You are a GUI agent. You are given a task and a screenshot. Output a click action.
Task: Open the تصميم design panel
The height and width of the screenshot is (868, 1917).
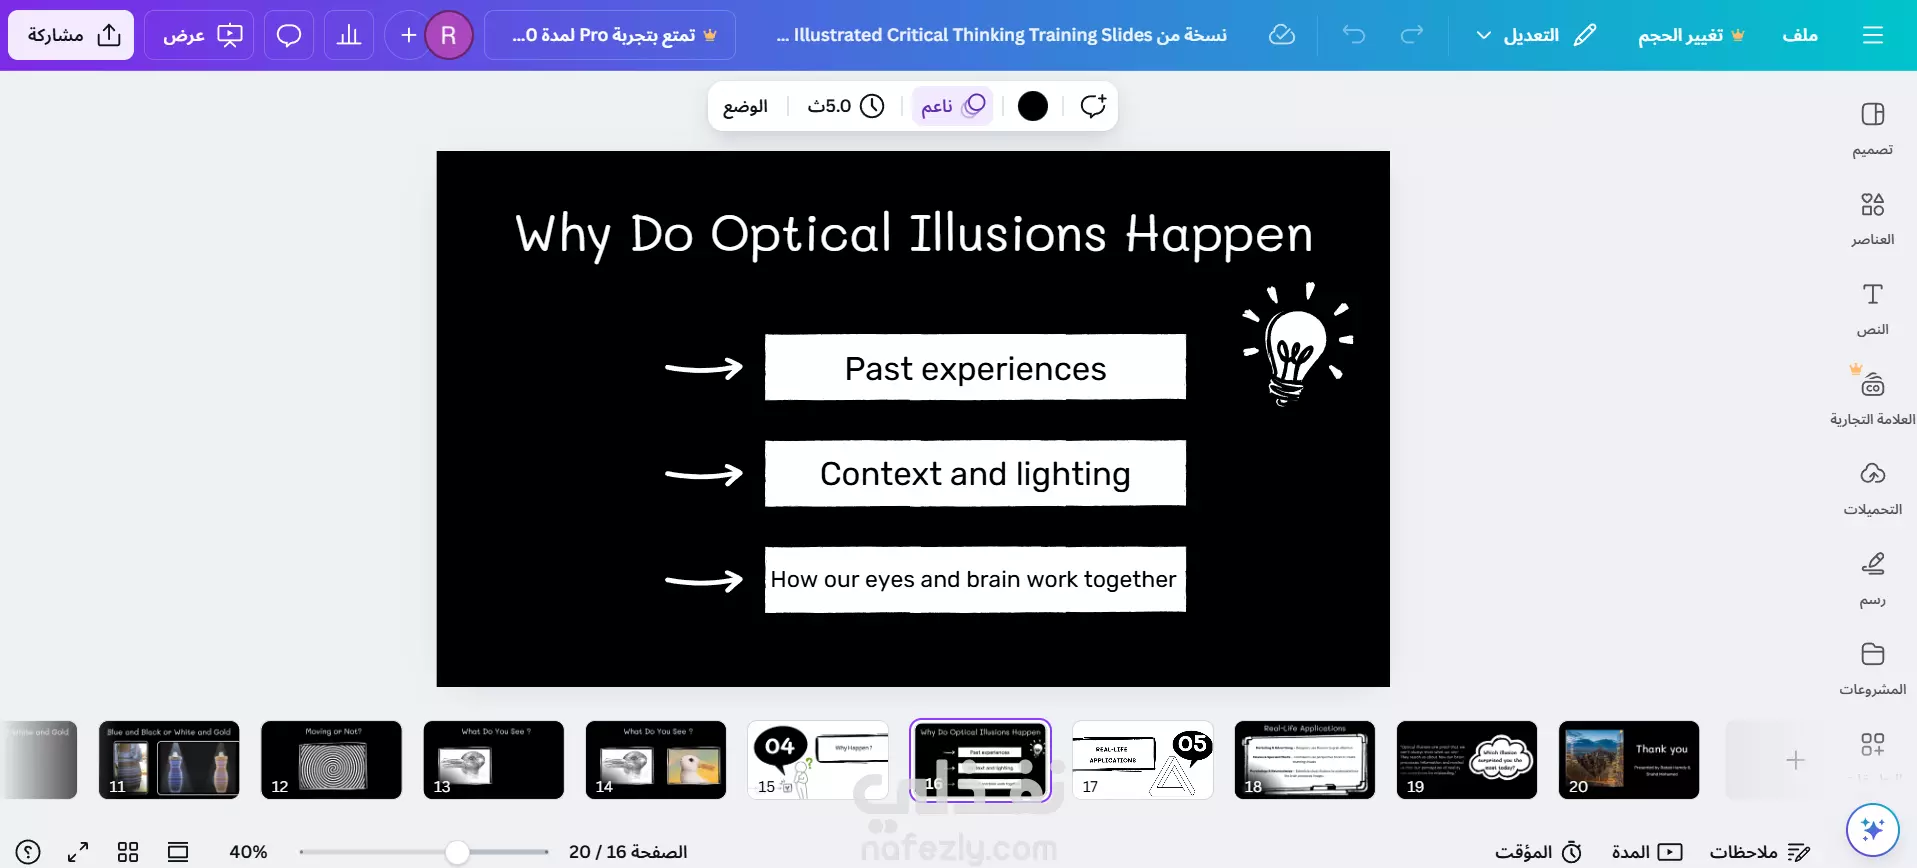pyautogui.click(x=1873, y=128)
